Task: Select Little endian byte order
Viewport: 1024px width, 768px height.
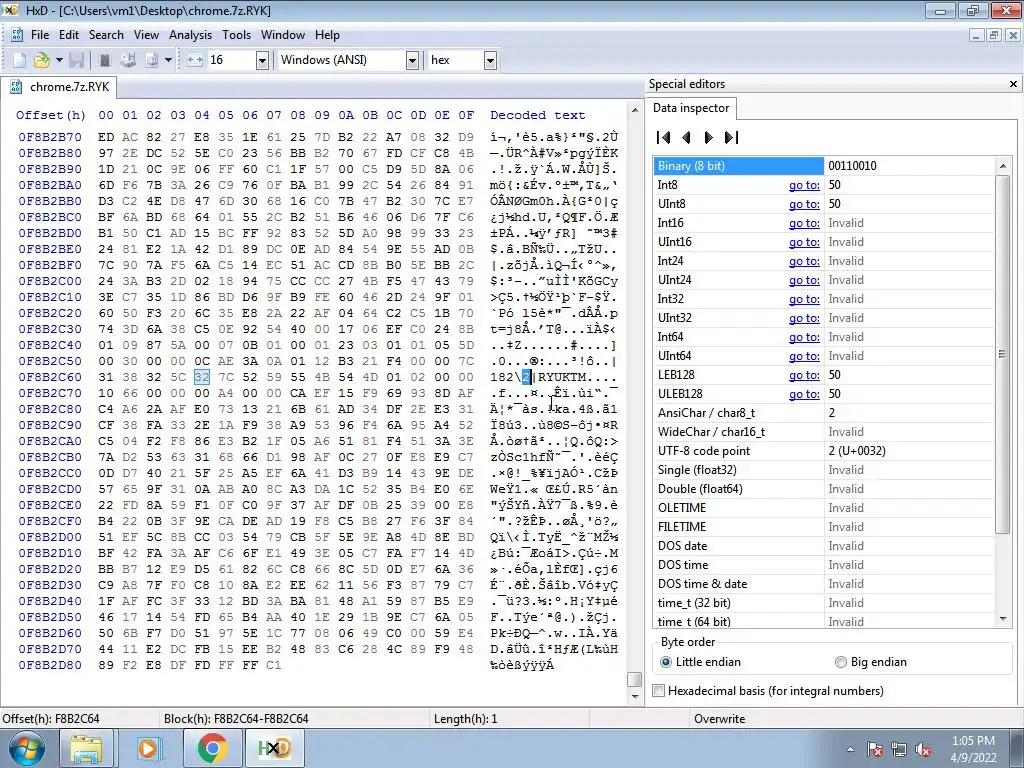Action: click(701, 662)
